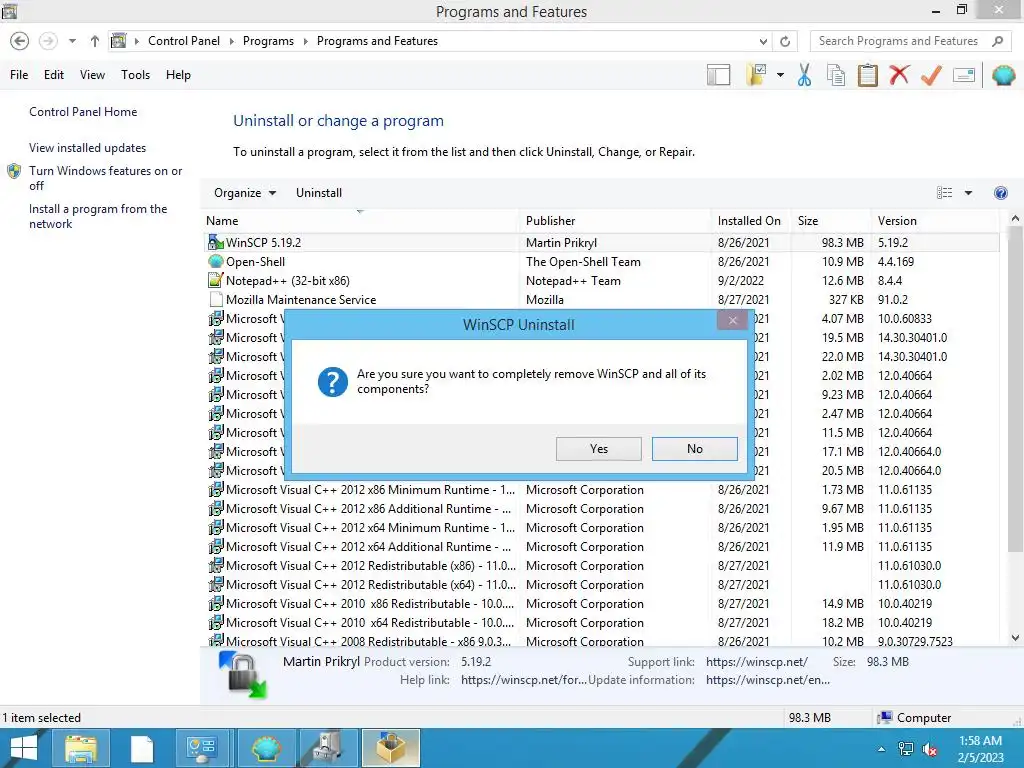This screenshot has height=768, width=1024.
Task: Click Turn Windows features on or off
Action: pos(105,178)
